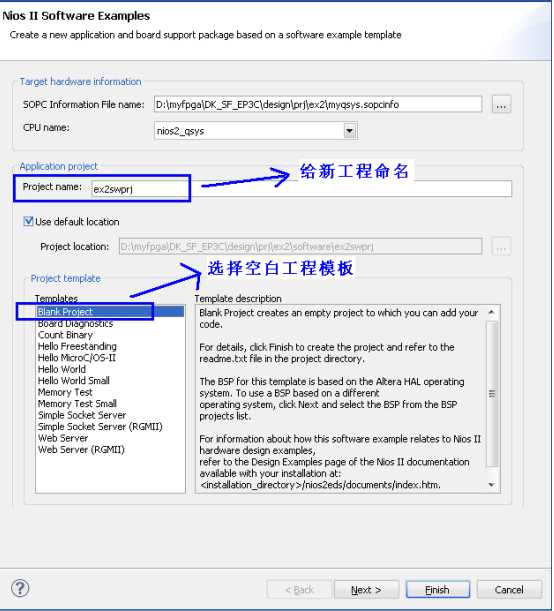Click the Finish button
Image resolution: width=554 pixels, height=611 pixels.
438,590
